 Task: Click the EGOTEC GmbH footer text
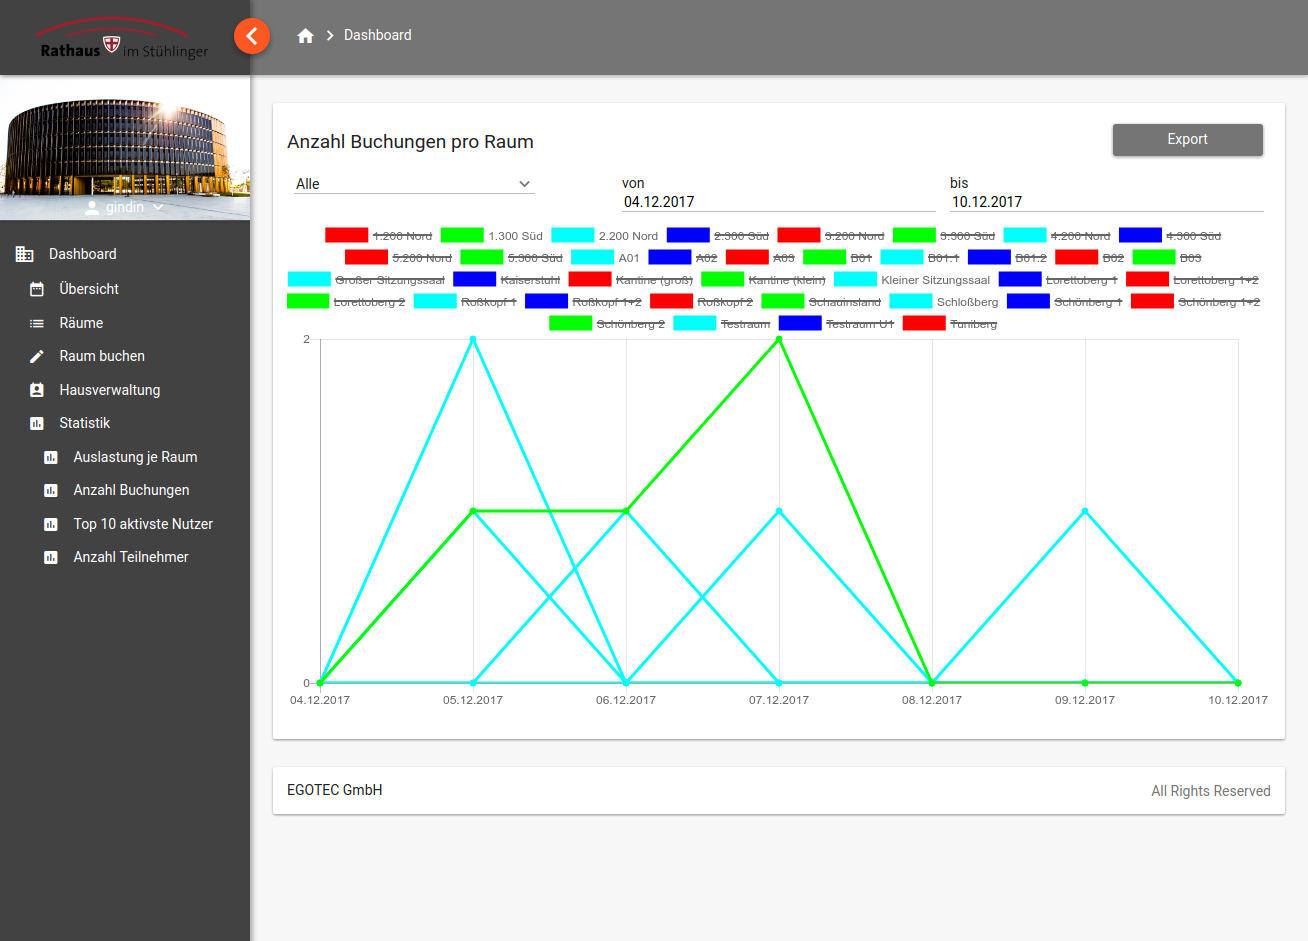[x=335, y=790]
